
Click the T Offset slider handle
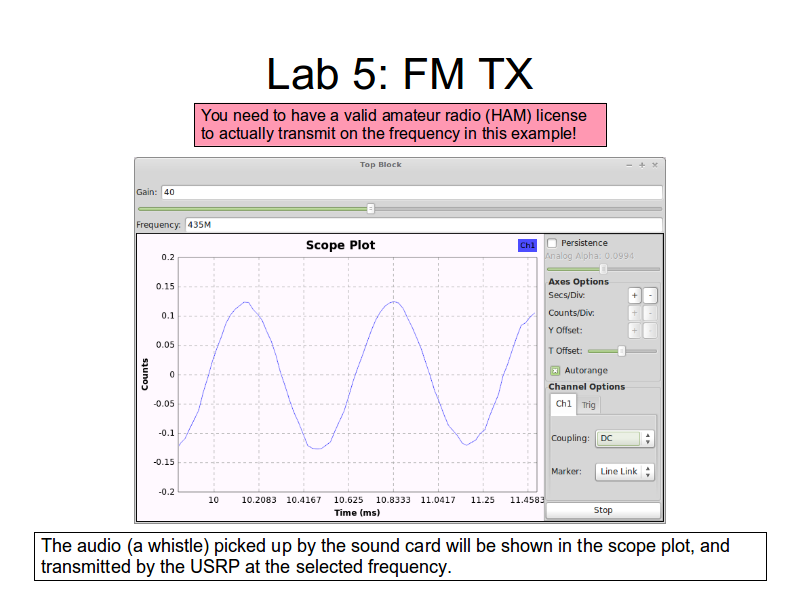tap(622, 351)
